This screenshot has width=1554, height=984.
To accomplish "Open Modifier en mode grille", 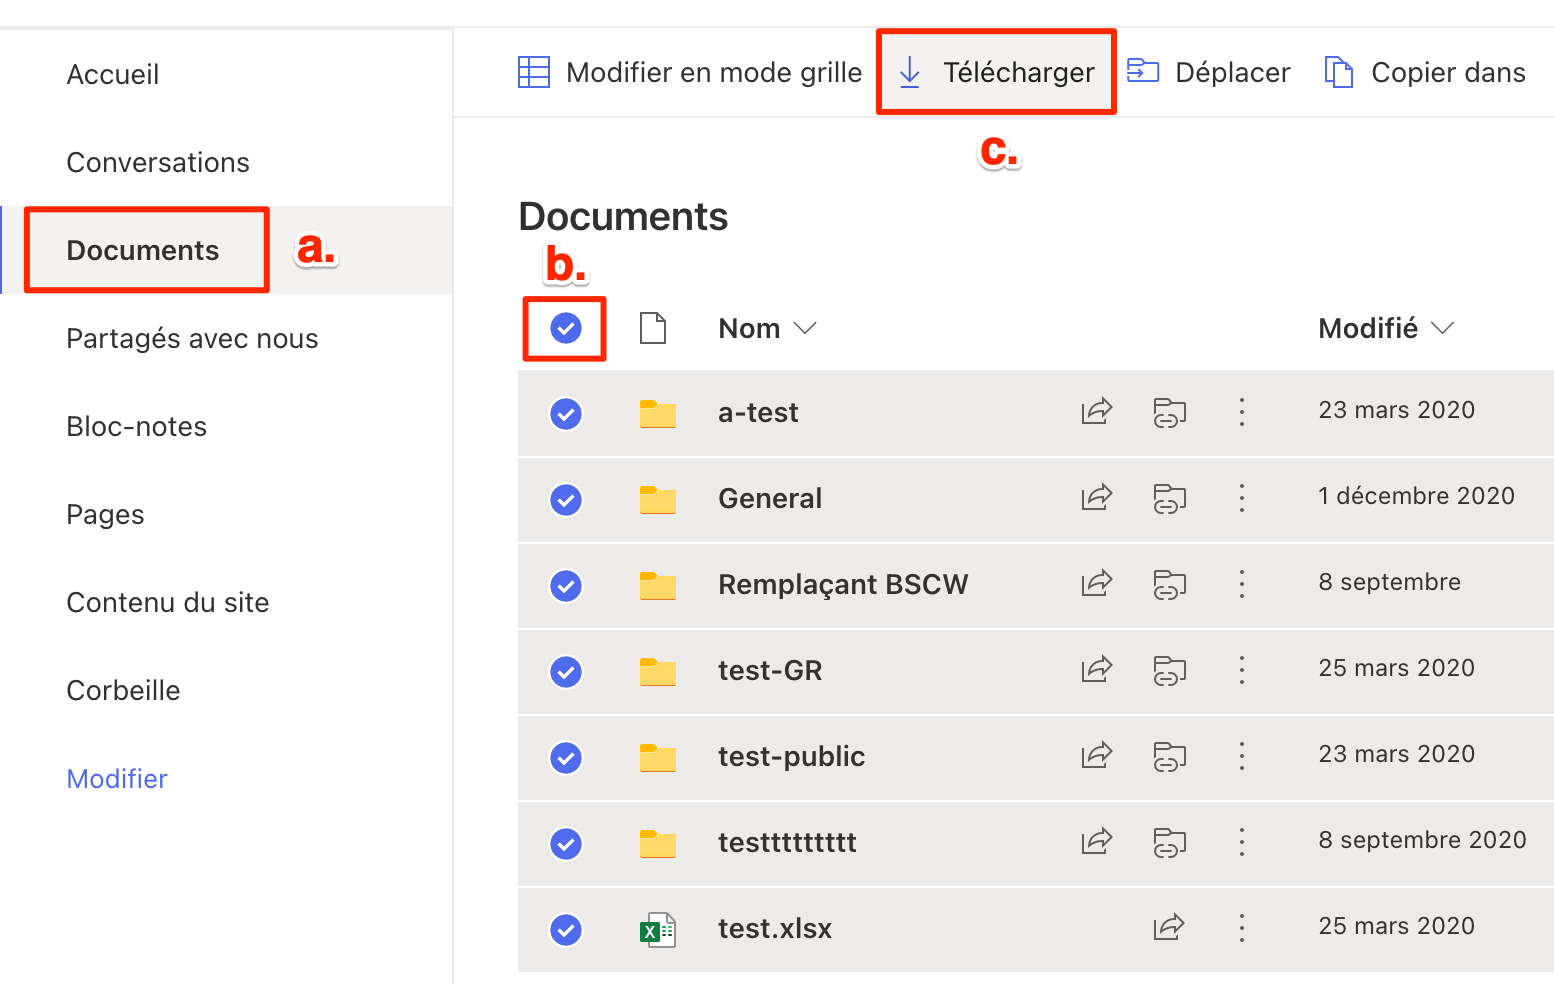I will (690, 72).
